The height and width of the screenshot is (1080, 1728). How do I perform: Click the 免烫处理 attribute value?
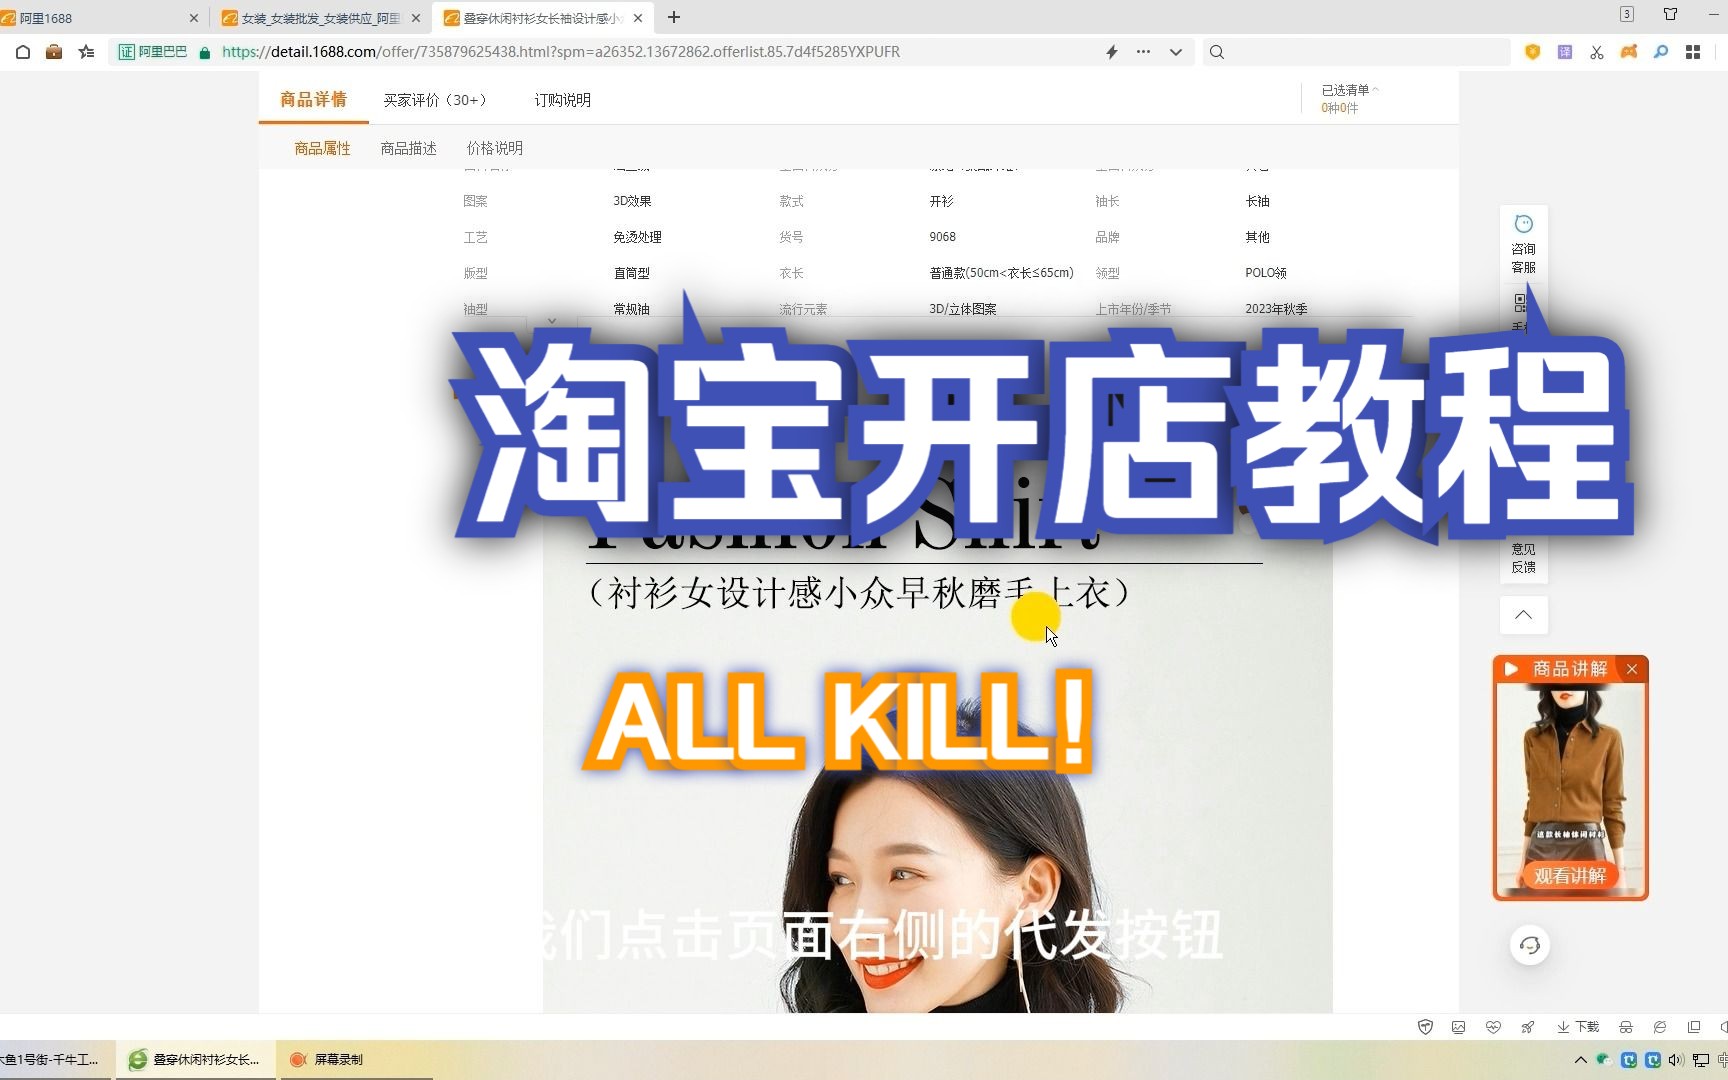(x=637, y=237)
